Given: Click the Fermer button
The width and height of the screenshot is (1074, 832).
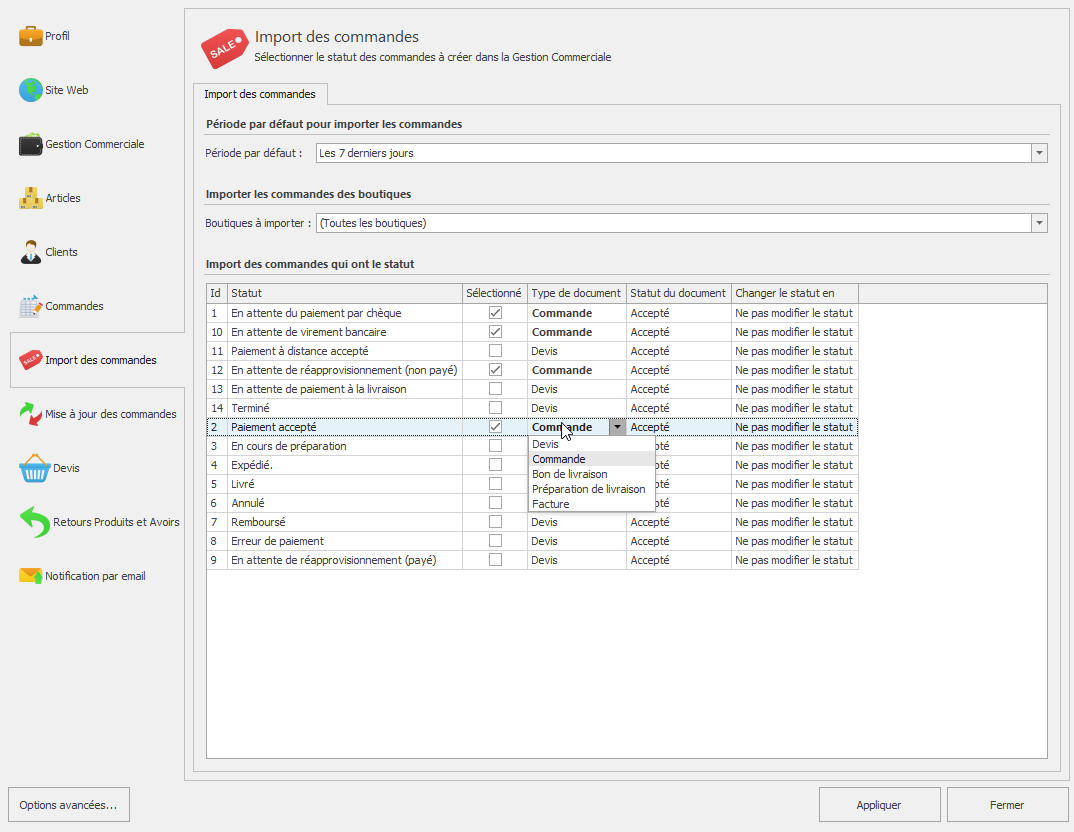Looking at the screenshot, I should pyautogui.click(x=1007, y=805).
